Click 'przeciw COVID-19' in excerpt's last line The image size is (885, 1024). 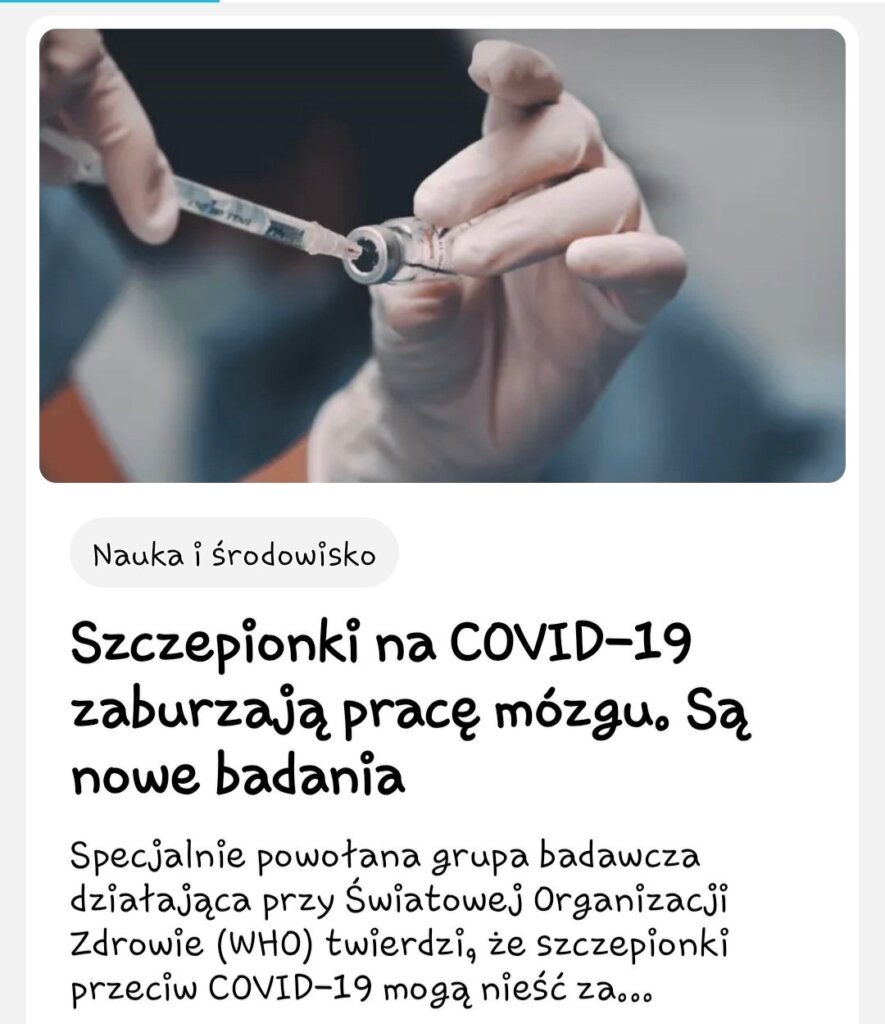(221, 989)
